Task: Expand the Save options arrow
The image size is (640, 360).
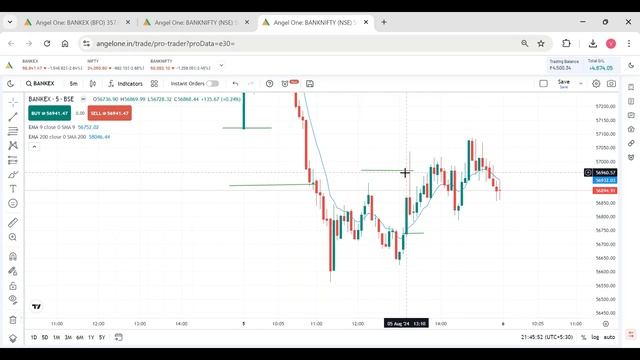Action: click(581, 84)
